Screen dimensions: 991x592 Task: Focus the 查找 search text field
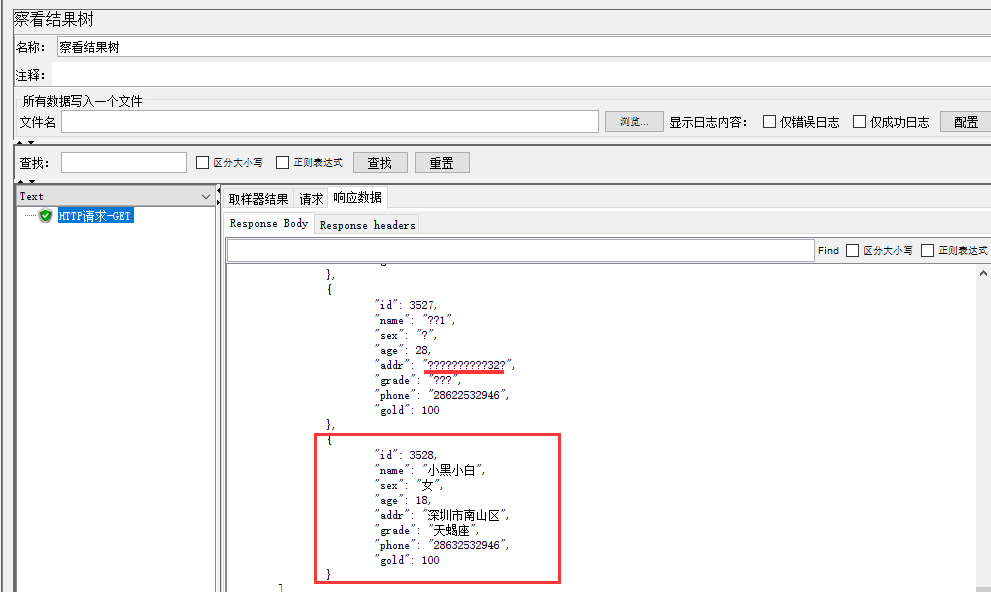pos(124,162)
